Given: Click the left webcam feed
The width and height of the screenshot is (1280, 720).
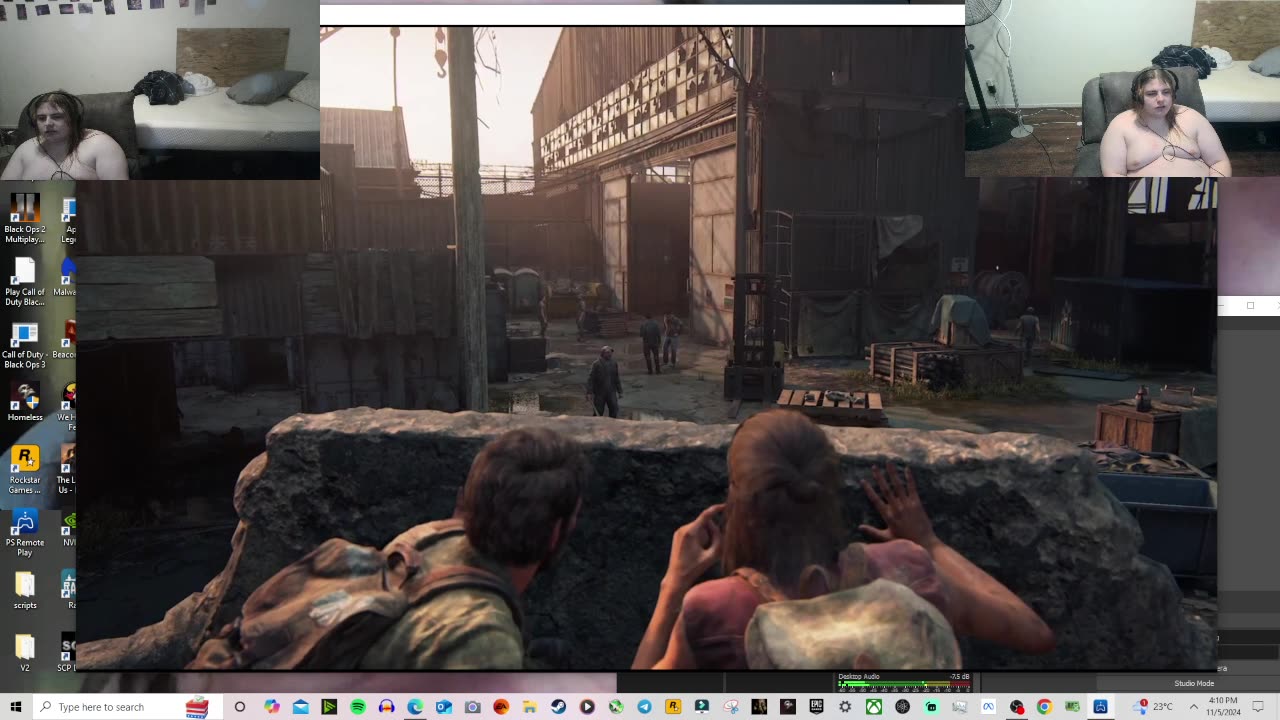Looking at the screenshot, I should (160, 90).
